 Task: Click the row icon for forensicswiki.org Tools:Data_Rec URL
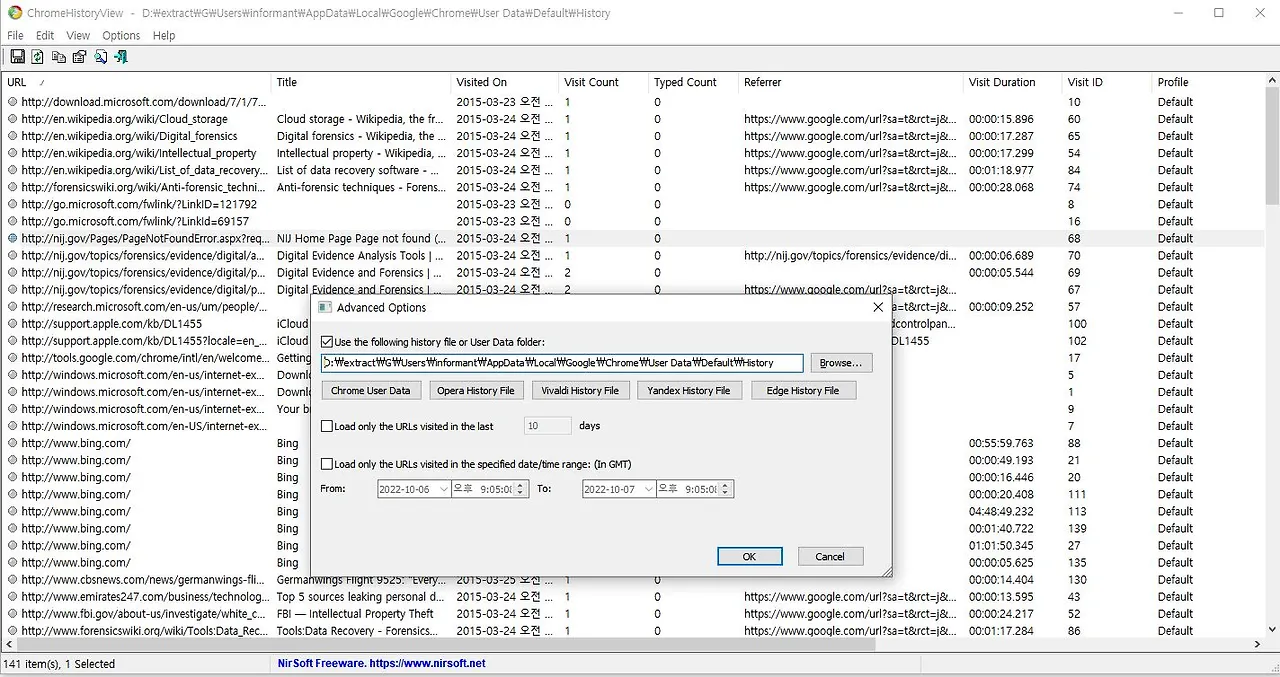pos(13,631)
